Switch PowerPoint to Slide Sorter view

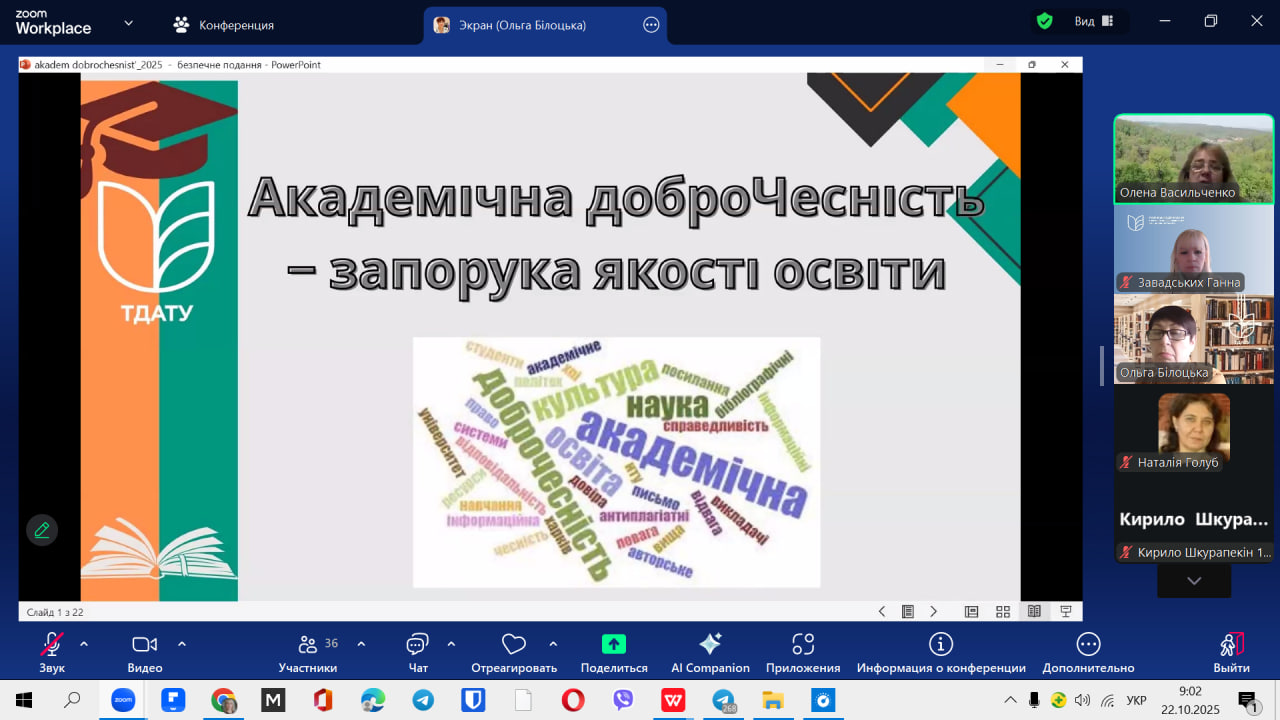click(x=1003, y=611)
